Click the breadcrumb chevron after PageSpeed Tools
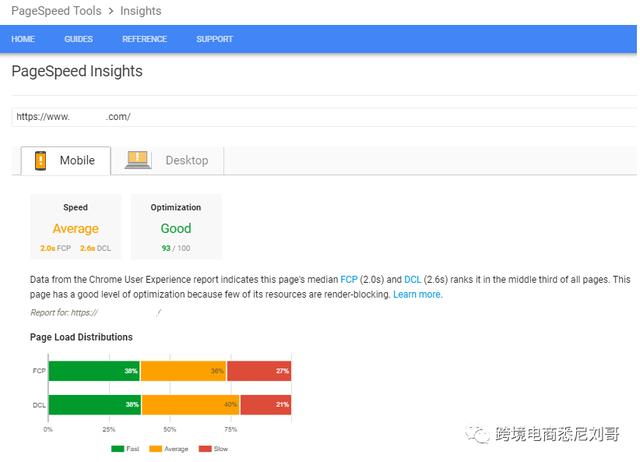This screenshot has height=462, width=640. coord(111,11)
